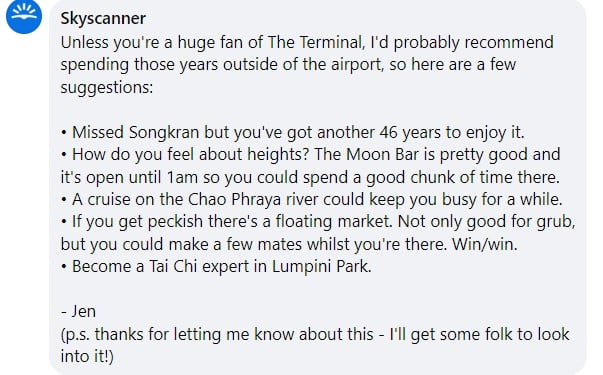Image resolution: width=603 pixels, height=375 pixels.
Task: Click the "Tai Chi" words
Action: (x=173, y=267)
